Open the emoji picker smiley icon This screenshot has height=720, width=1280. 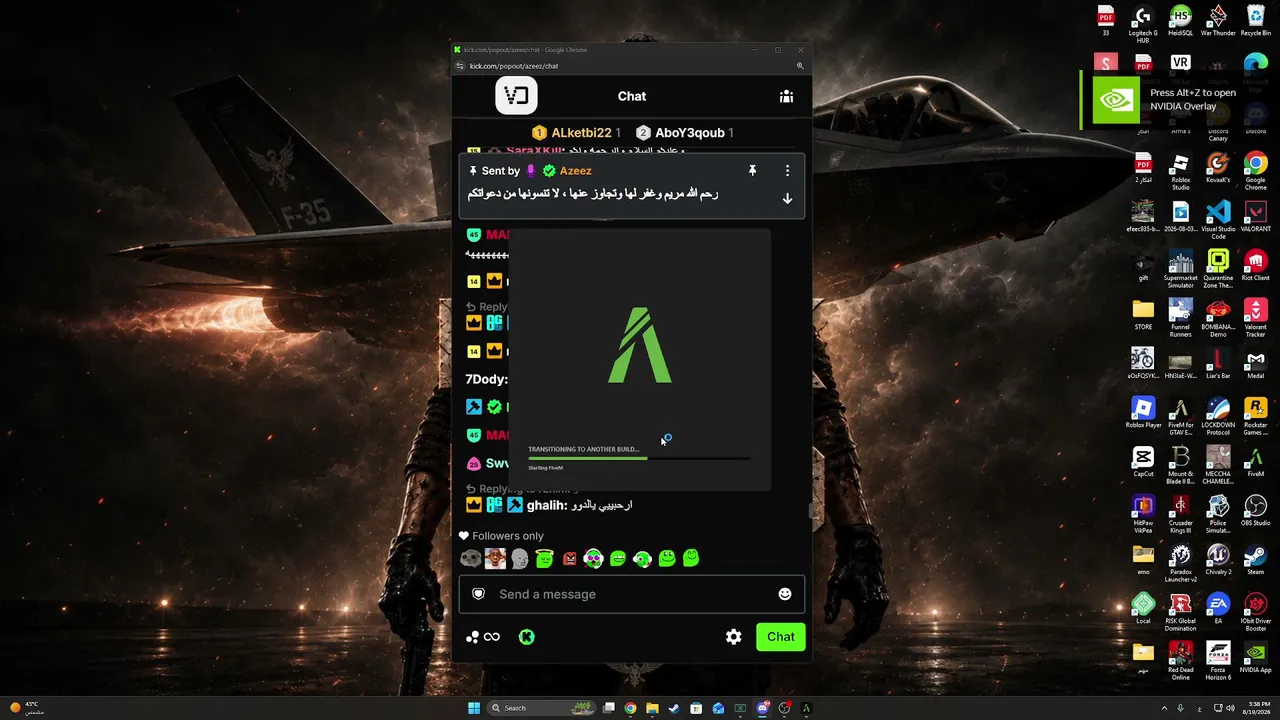785,594
